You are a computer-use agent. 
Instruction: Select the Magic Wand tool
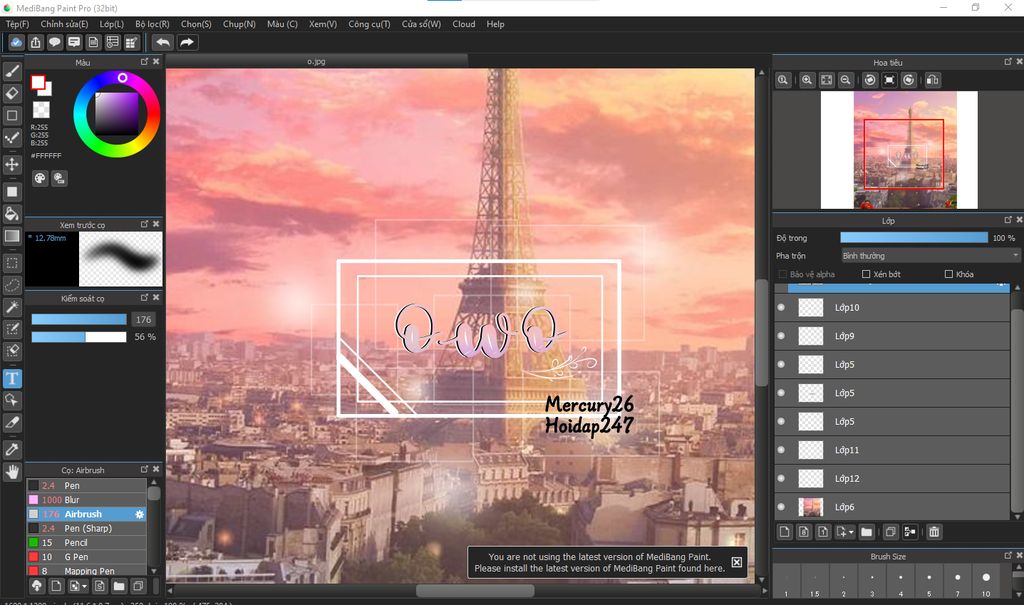[12, 307]
